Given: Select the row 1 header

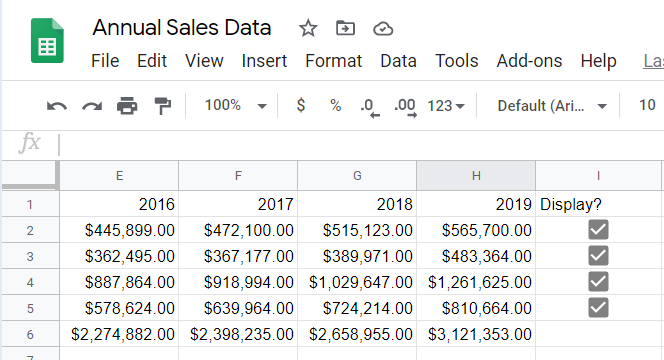Looking at the screenshot, I should pyautogui.click(x=30, y=204).
